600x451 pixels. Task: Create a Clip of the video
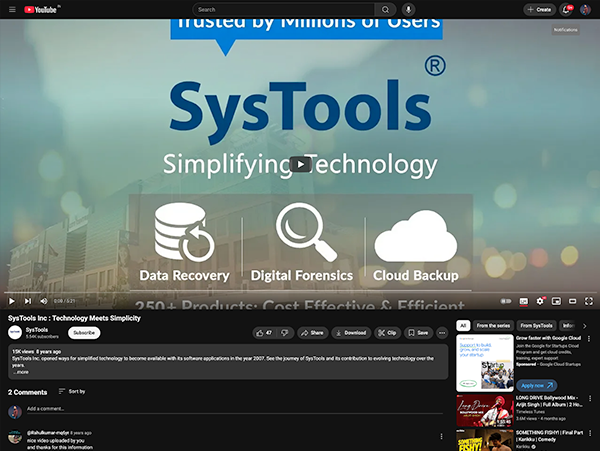(x=387, y=333)
